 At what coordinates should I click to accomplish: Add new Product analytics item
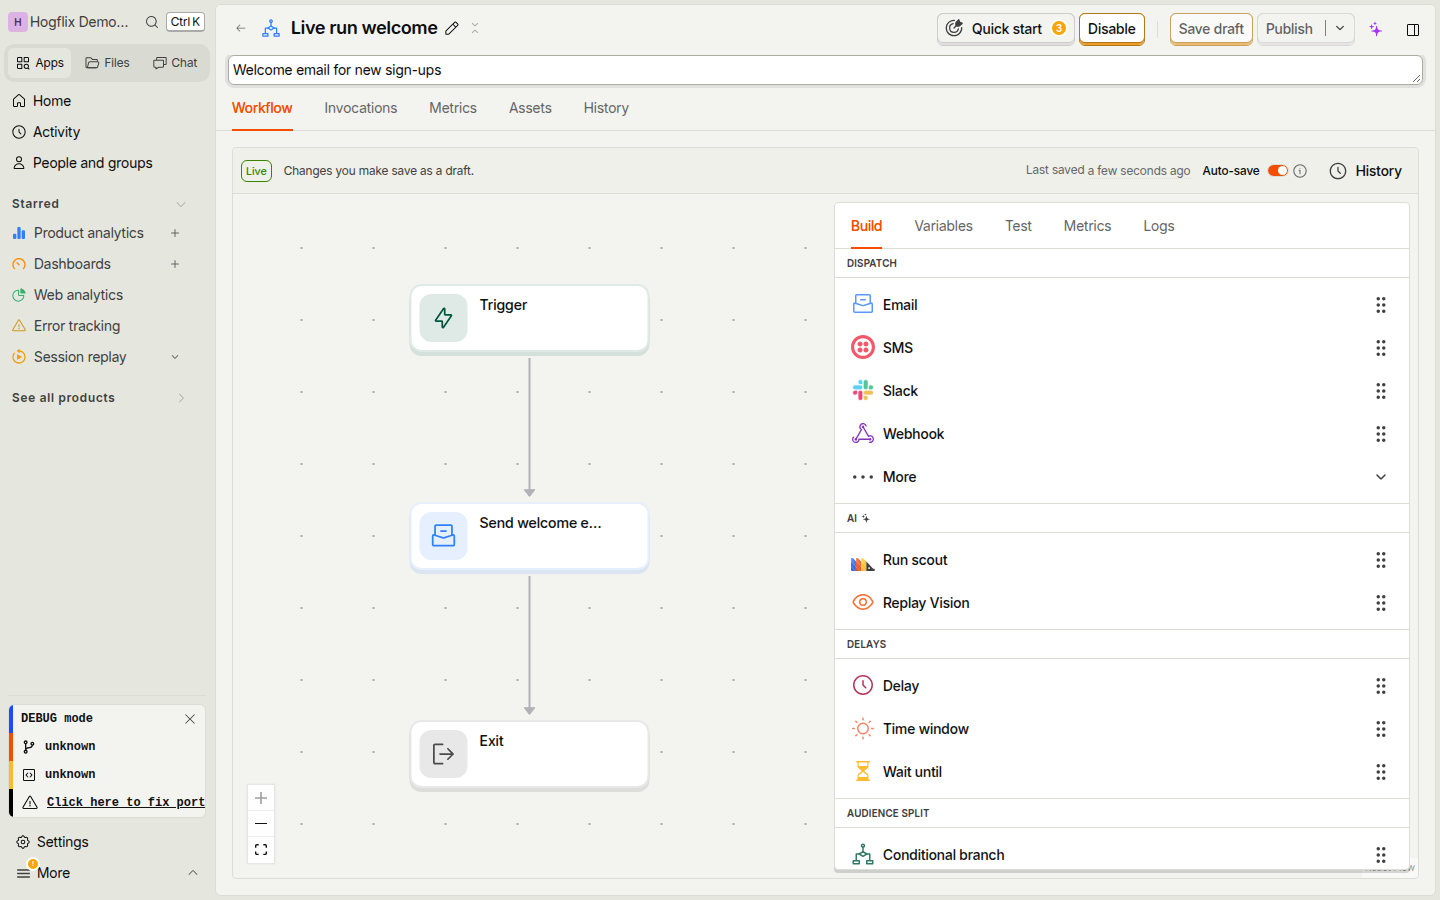click(175, 233)
